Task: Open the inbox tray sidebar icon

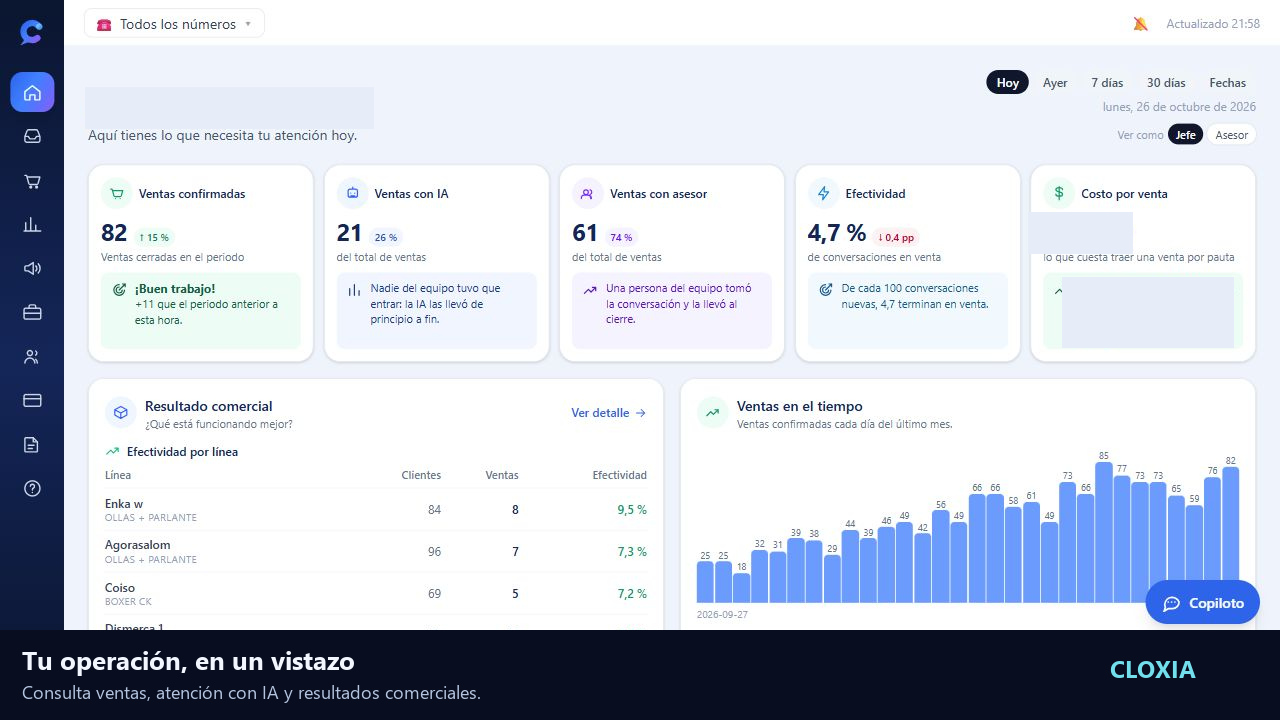Action: (32, 136)
